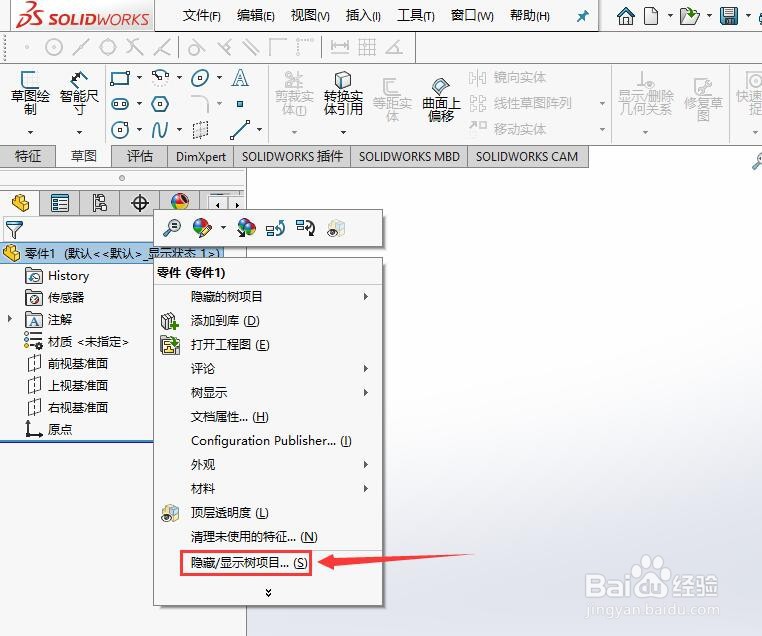Screen dimensions: 762x636
Task: Expand the rectangle tool dropdown arrow
Action: (139, 78)
